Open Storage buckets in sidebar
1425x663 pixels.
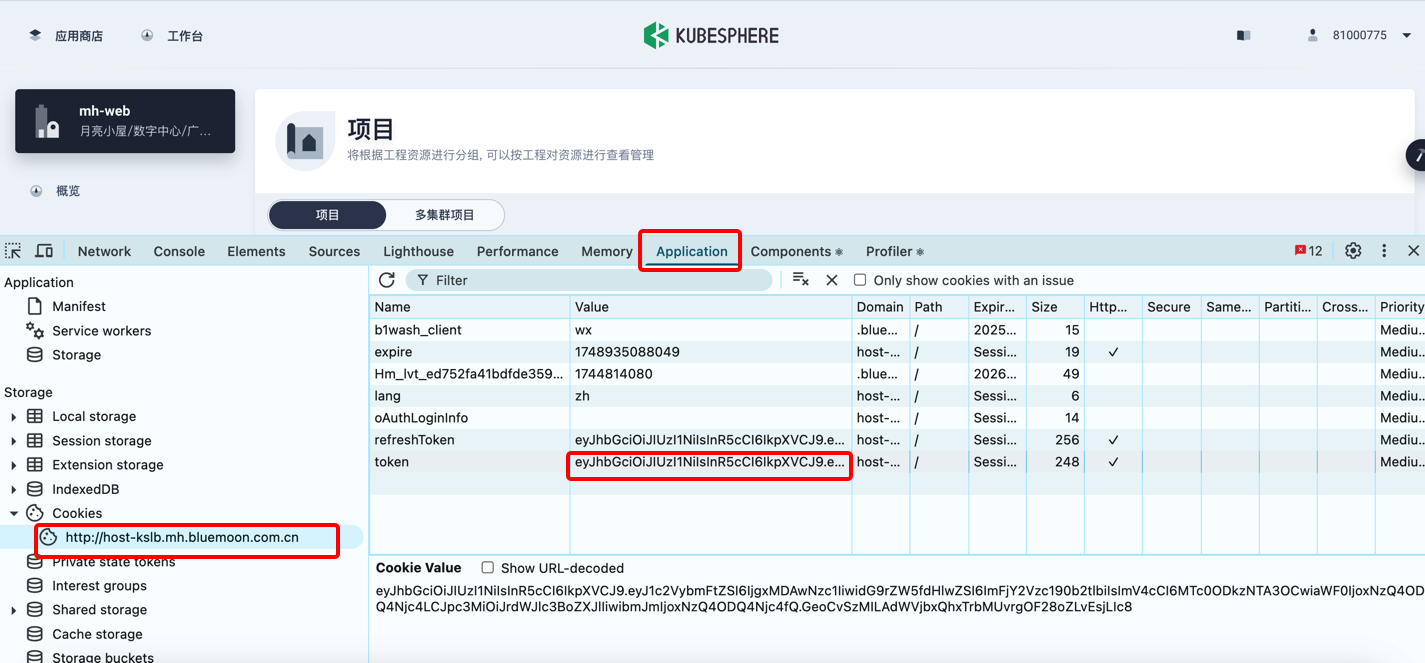click(x=103, y=657)
